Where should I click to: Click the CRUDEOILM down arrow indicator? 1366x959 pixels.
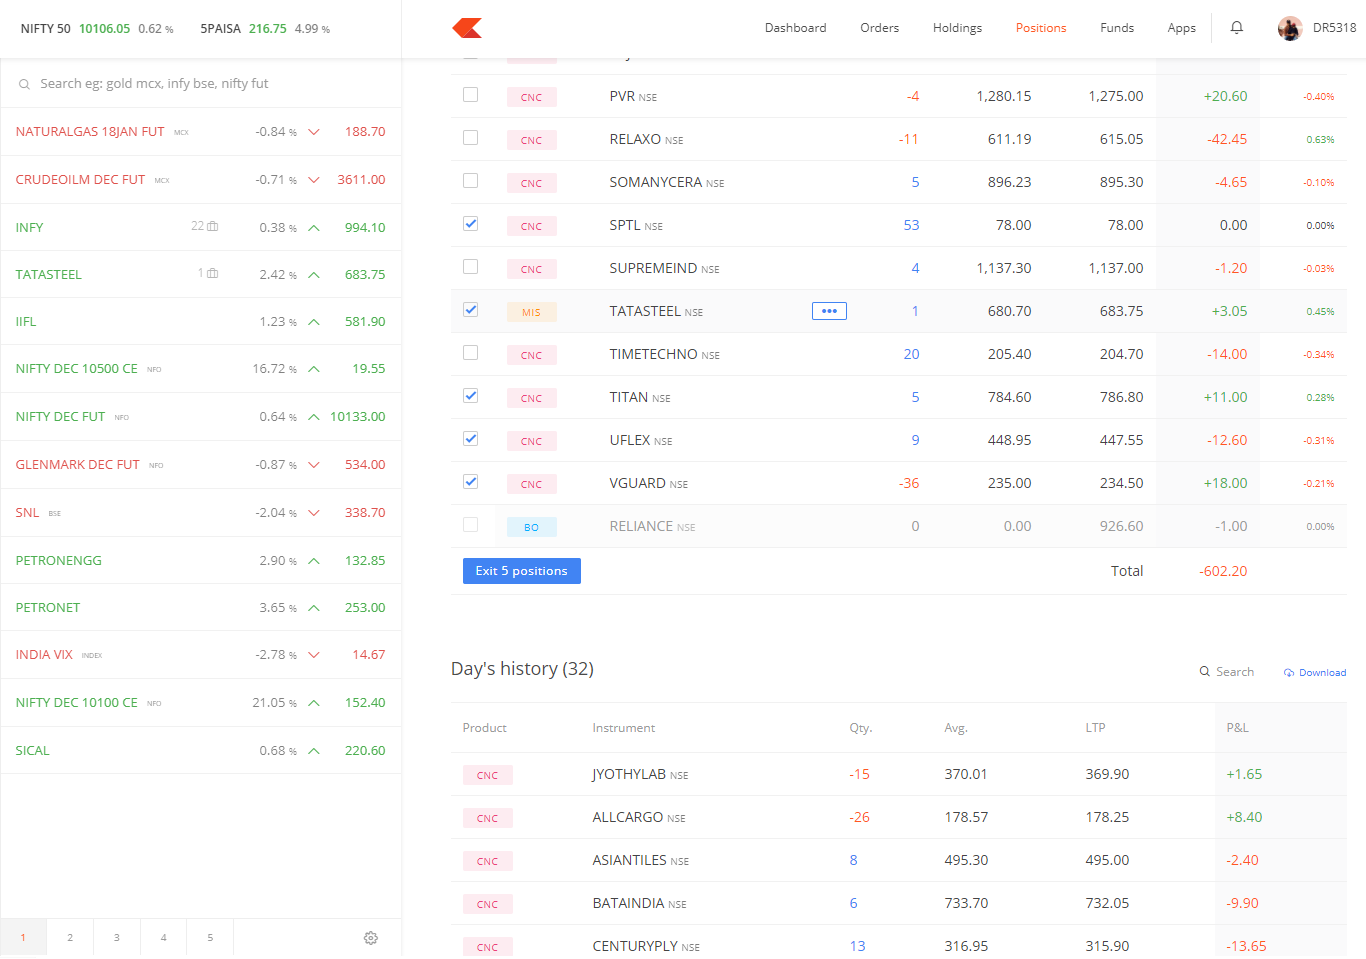click(314, 180)
